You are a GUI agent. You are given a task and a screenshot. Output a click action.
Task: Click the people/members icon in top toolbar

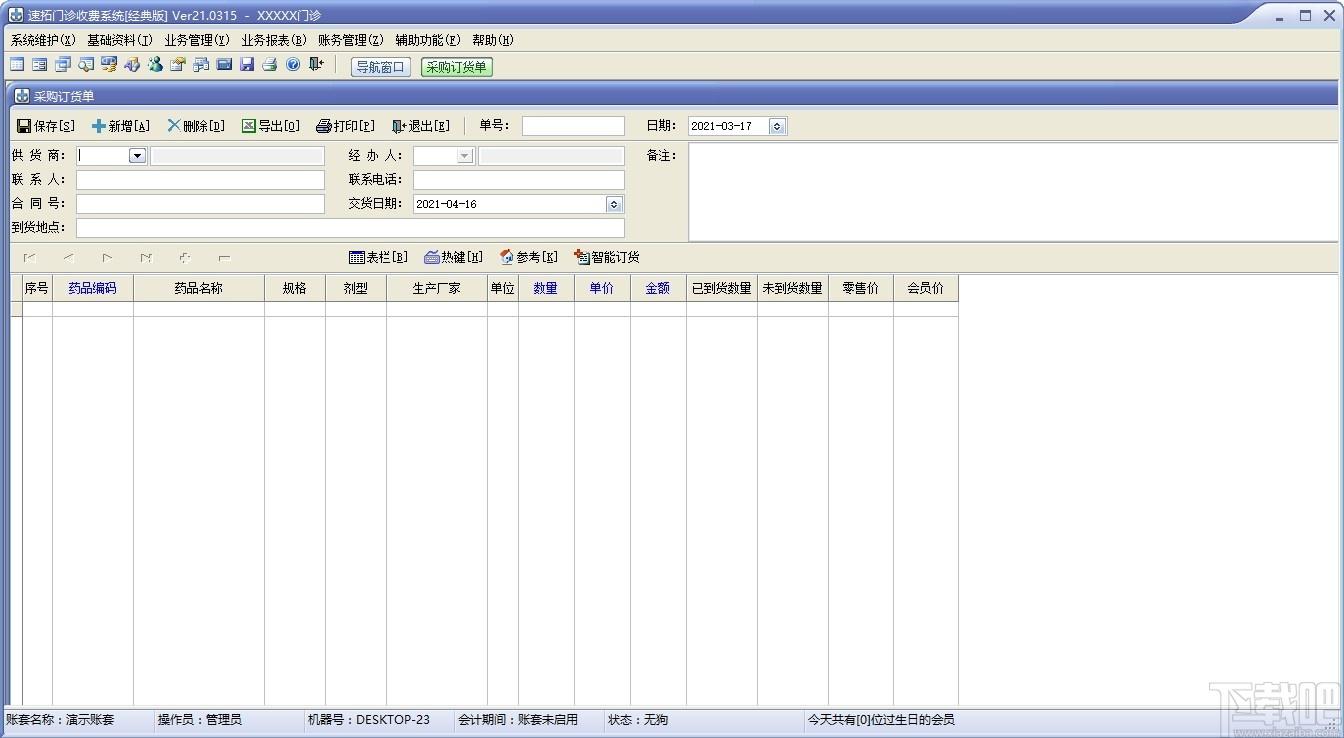[x=155, y=65]
